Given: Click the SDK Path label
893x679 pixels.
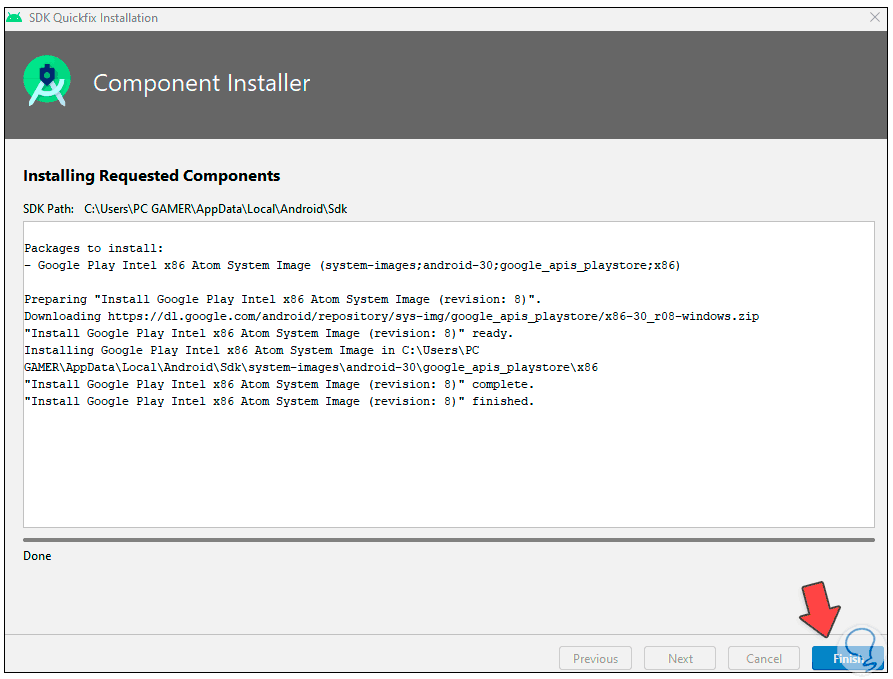Looking at the screenshot, I should click(49, 209).
